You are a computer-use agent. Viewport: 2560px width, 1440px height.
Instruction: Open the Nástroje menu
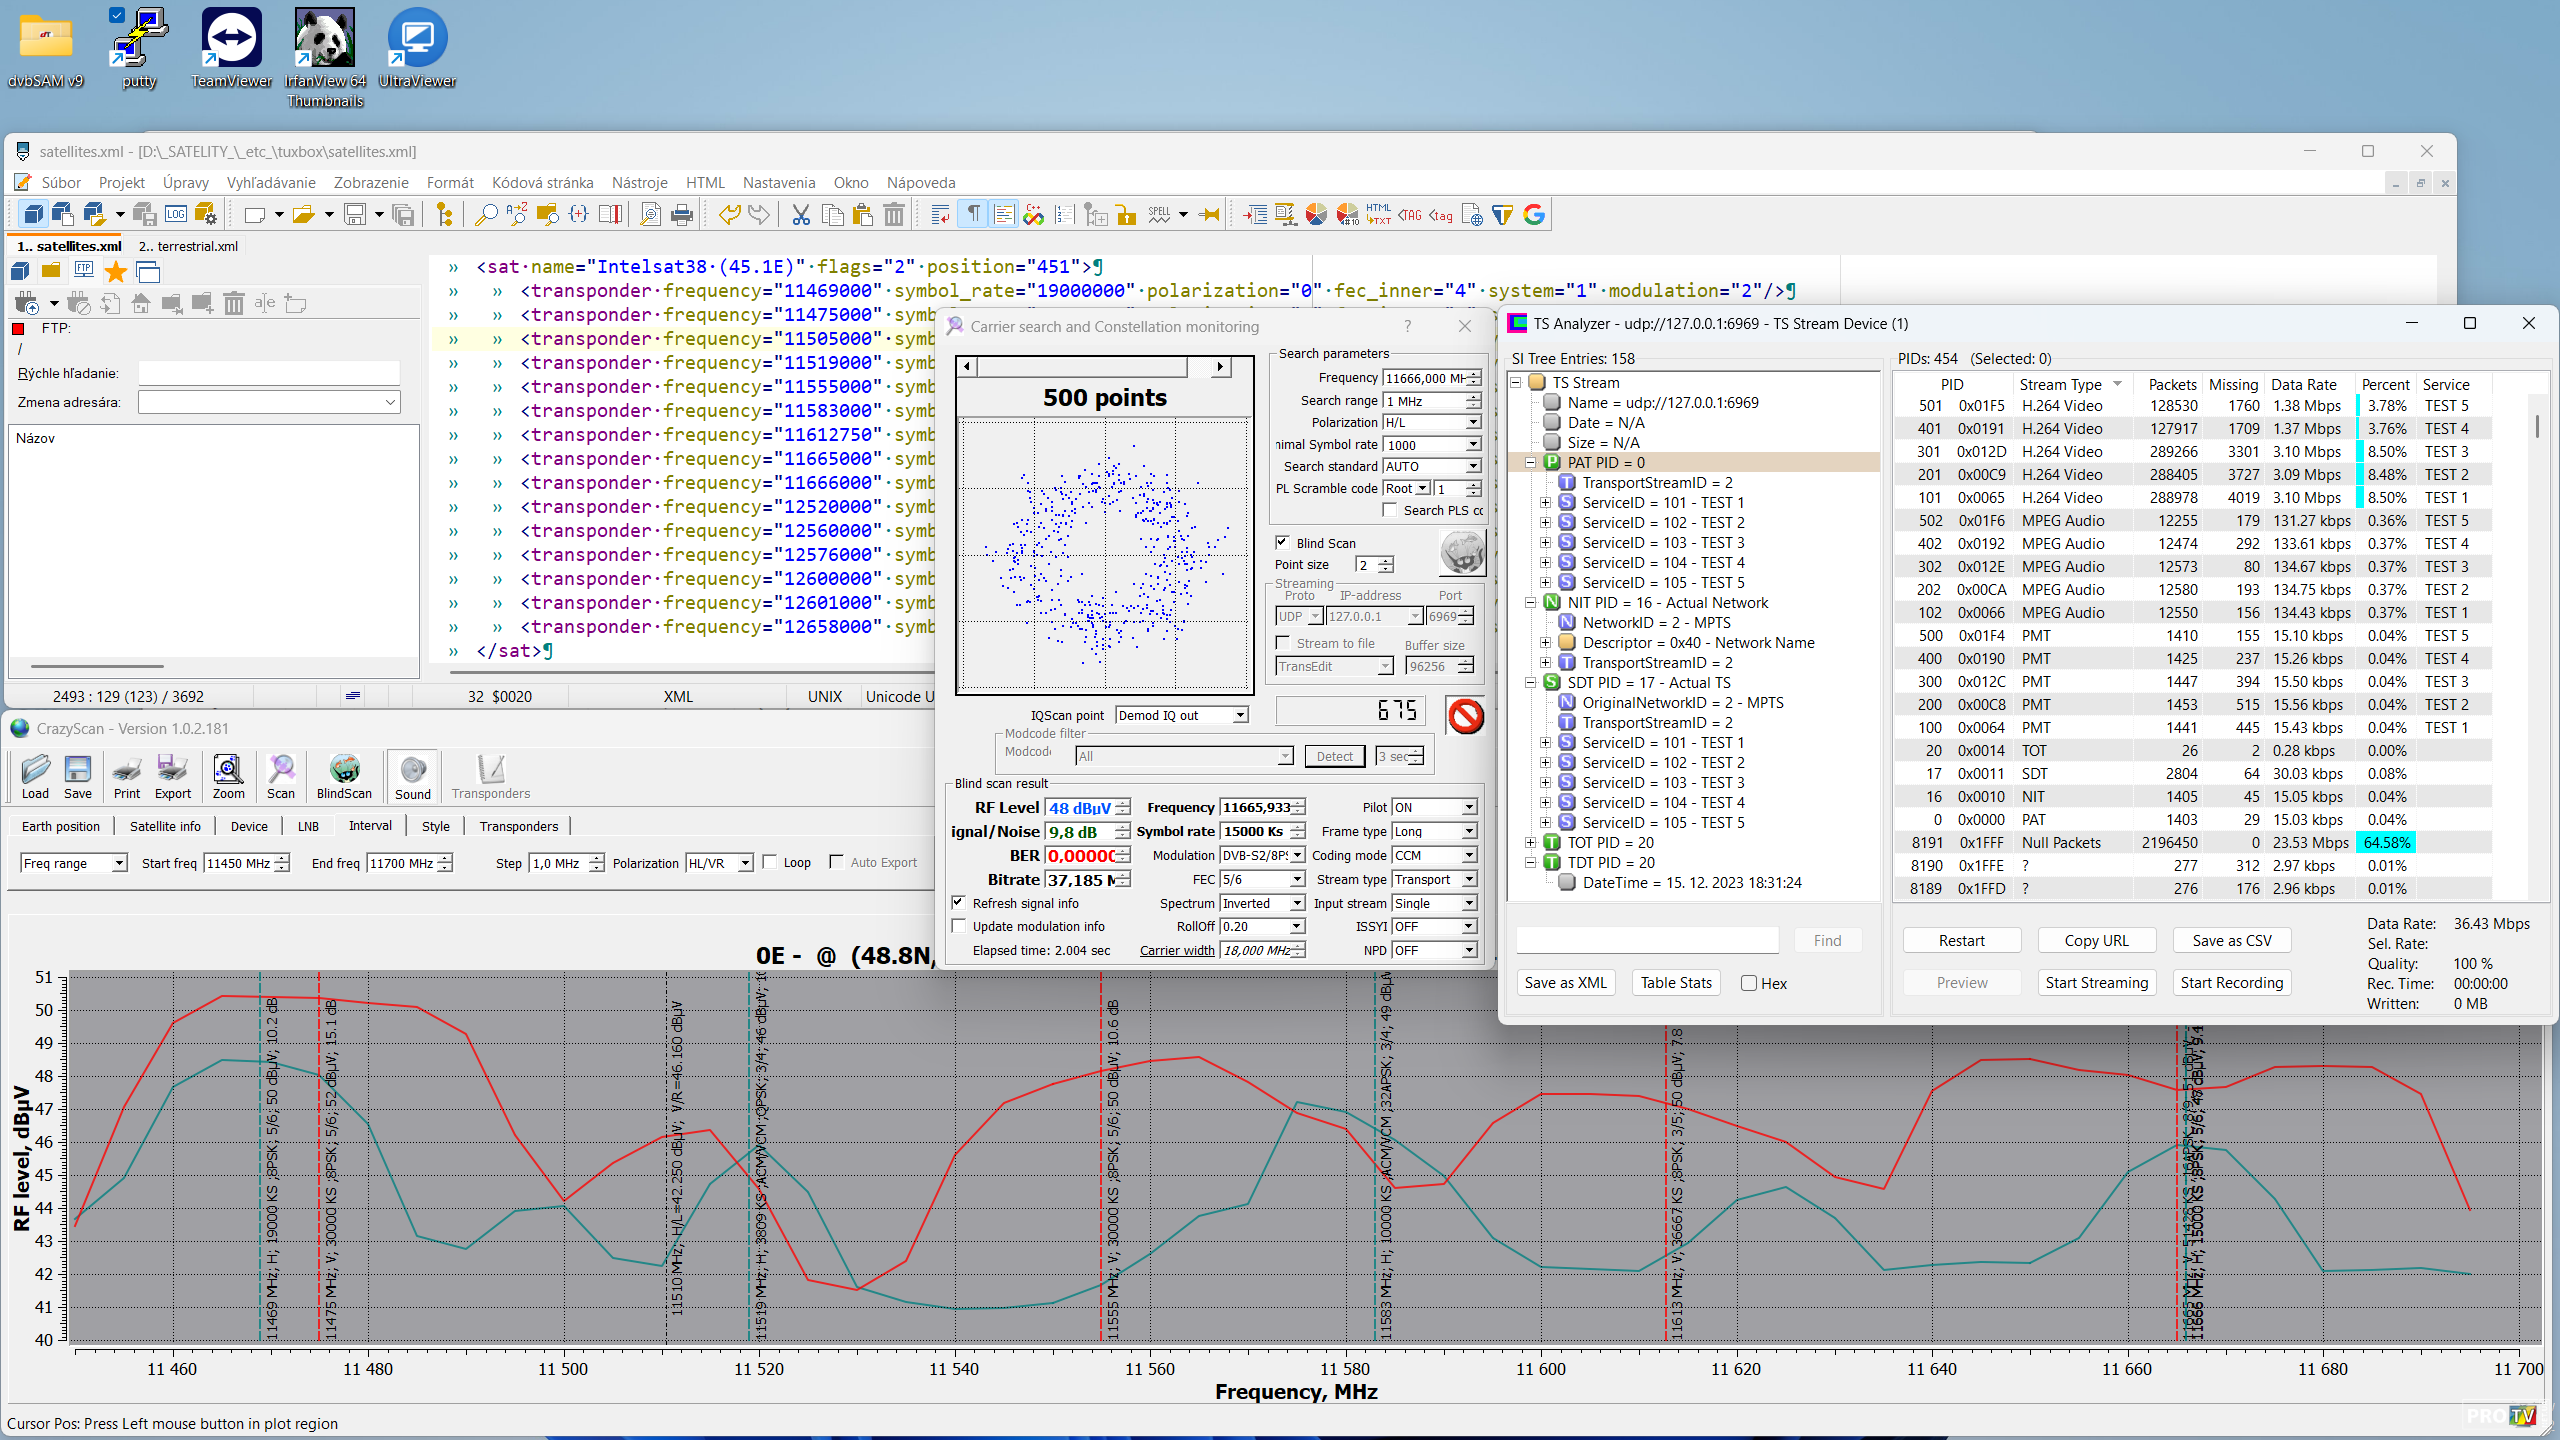click(639, 183)
